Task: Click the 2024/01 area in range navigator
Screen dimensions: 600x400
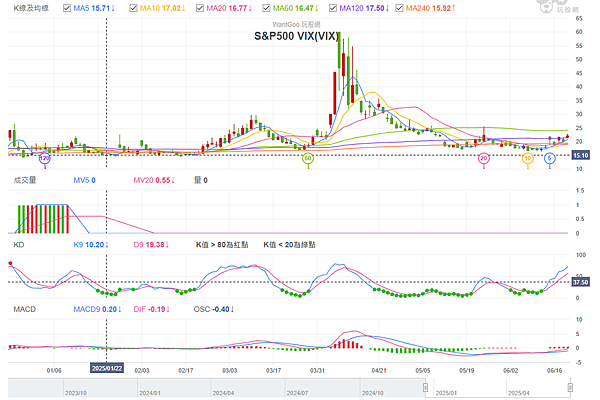Action: (x=150, y=393)
